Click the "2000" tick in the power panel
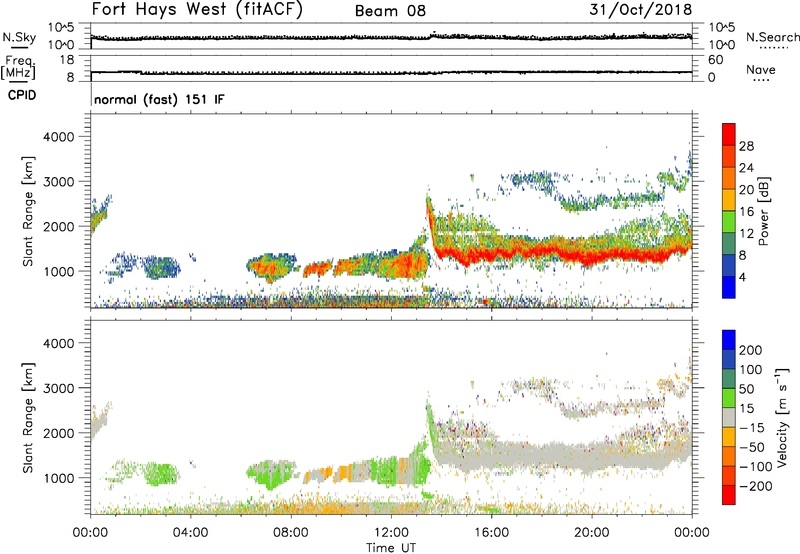The width and height of the screenshot is (800, 554). click(59, 226)
